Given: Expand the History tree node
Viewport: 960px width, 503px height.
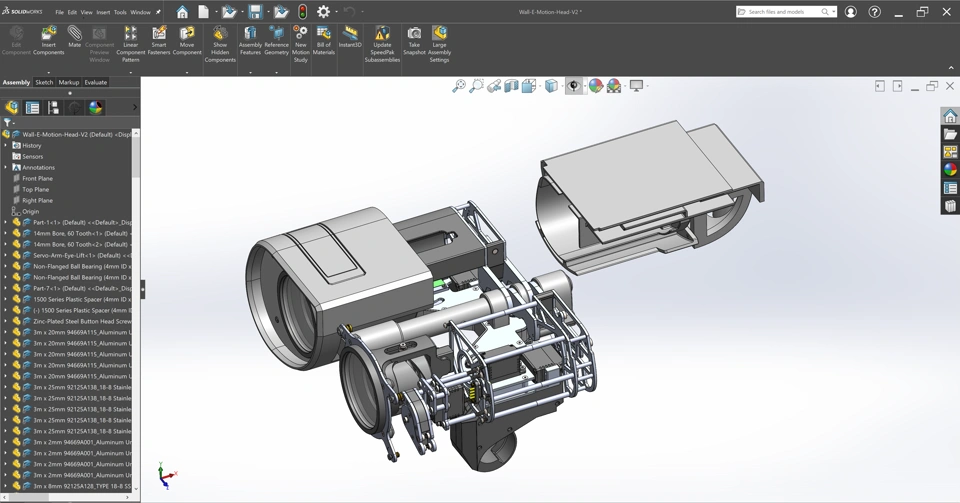Looking at the screenshot, I should (6, 145).
